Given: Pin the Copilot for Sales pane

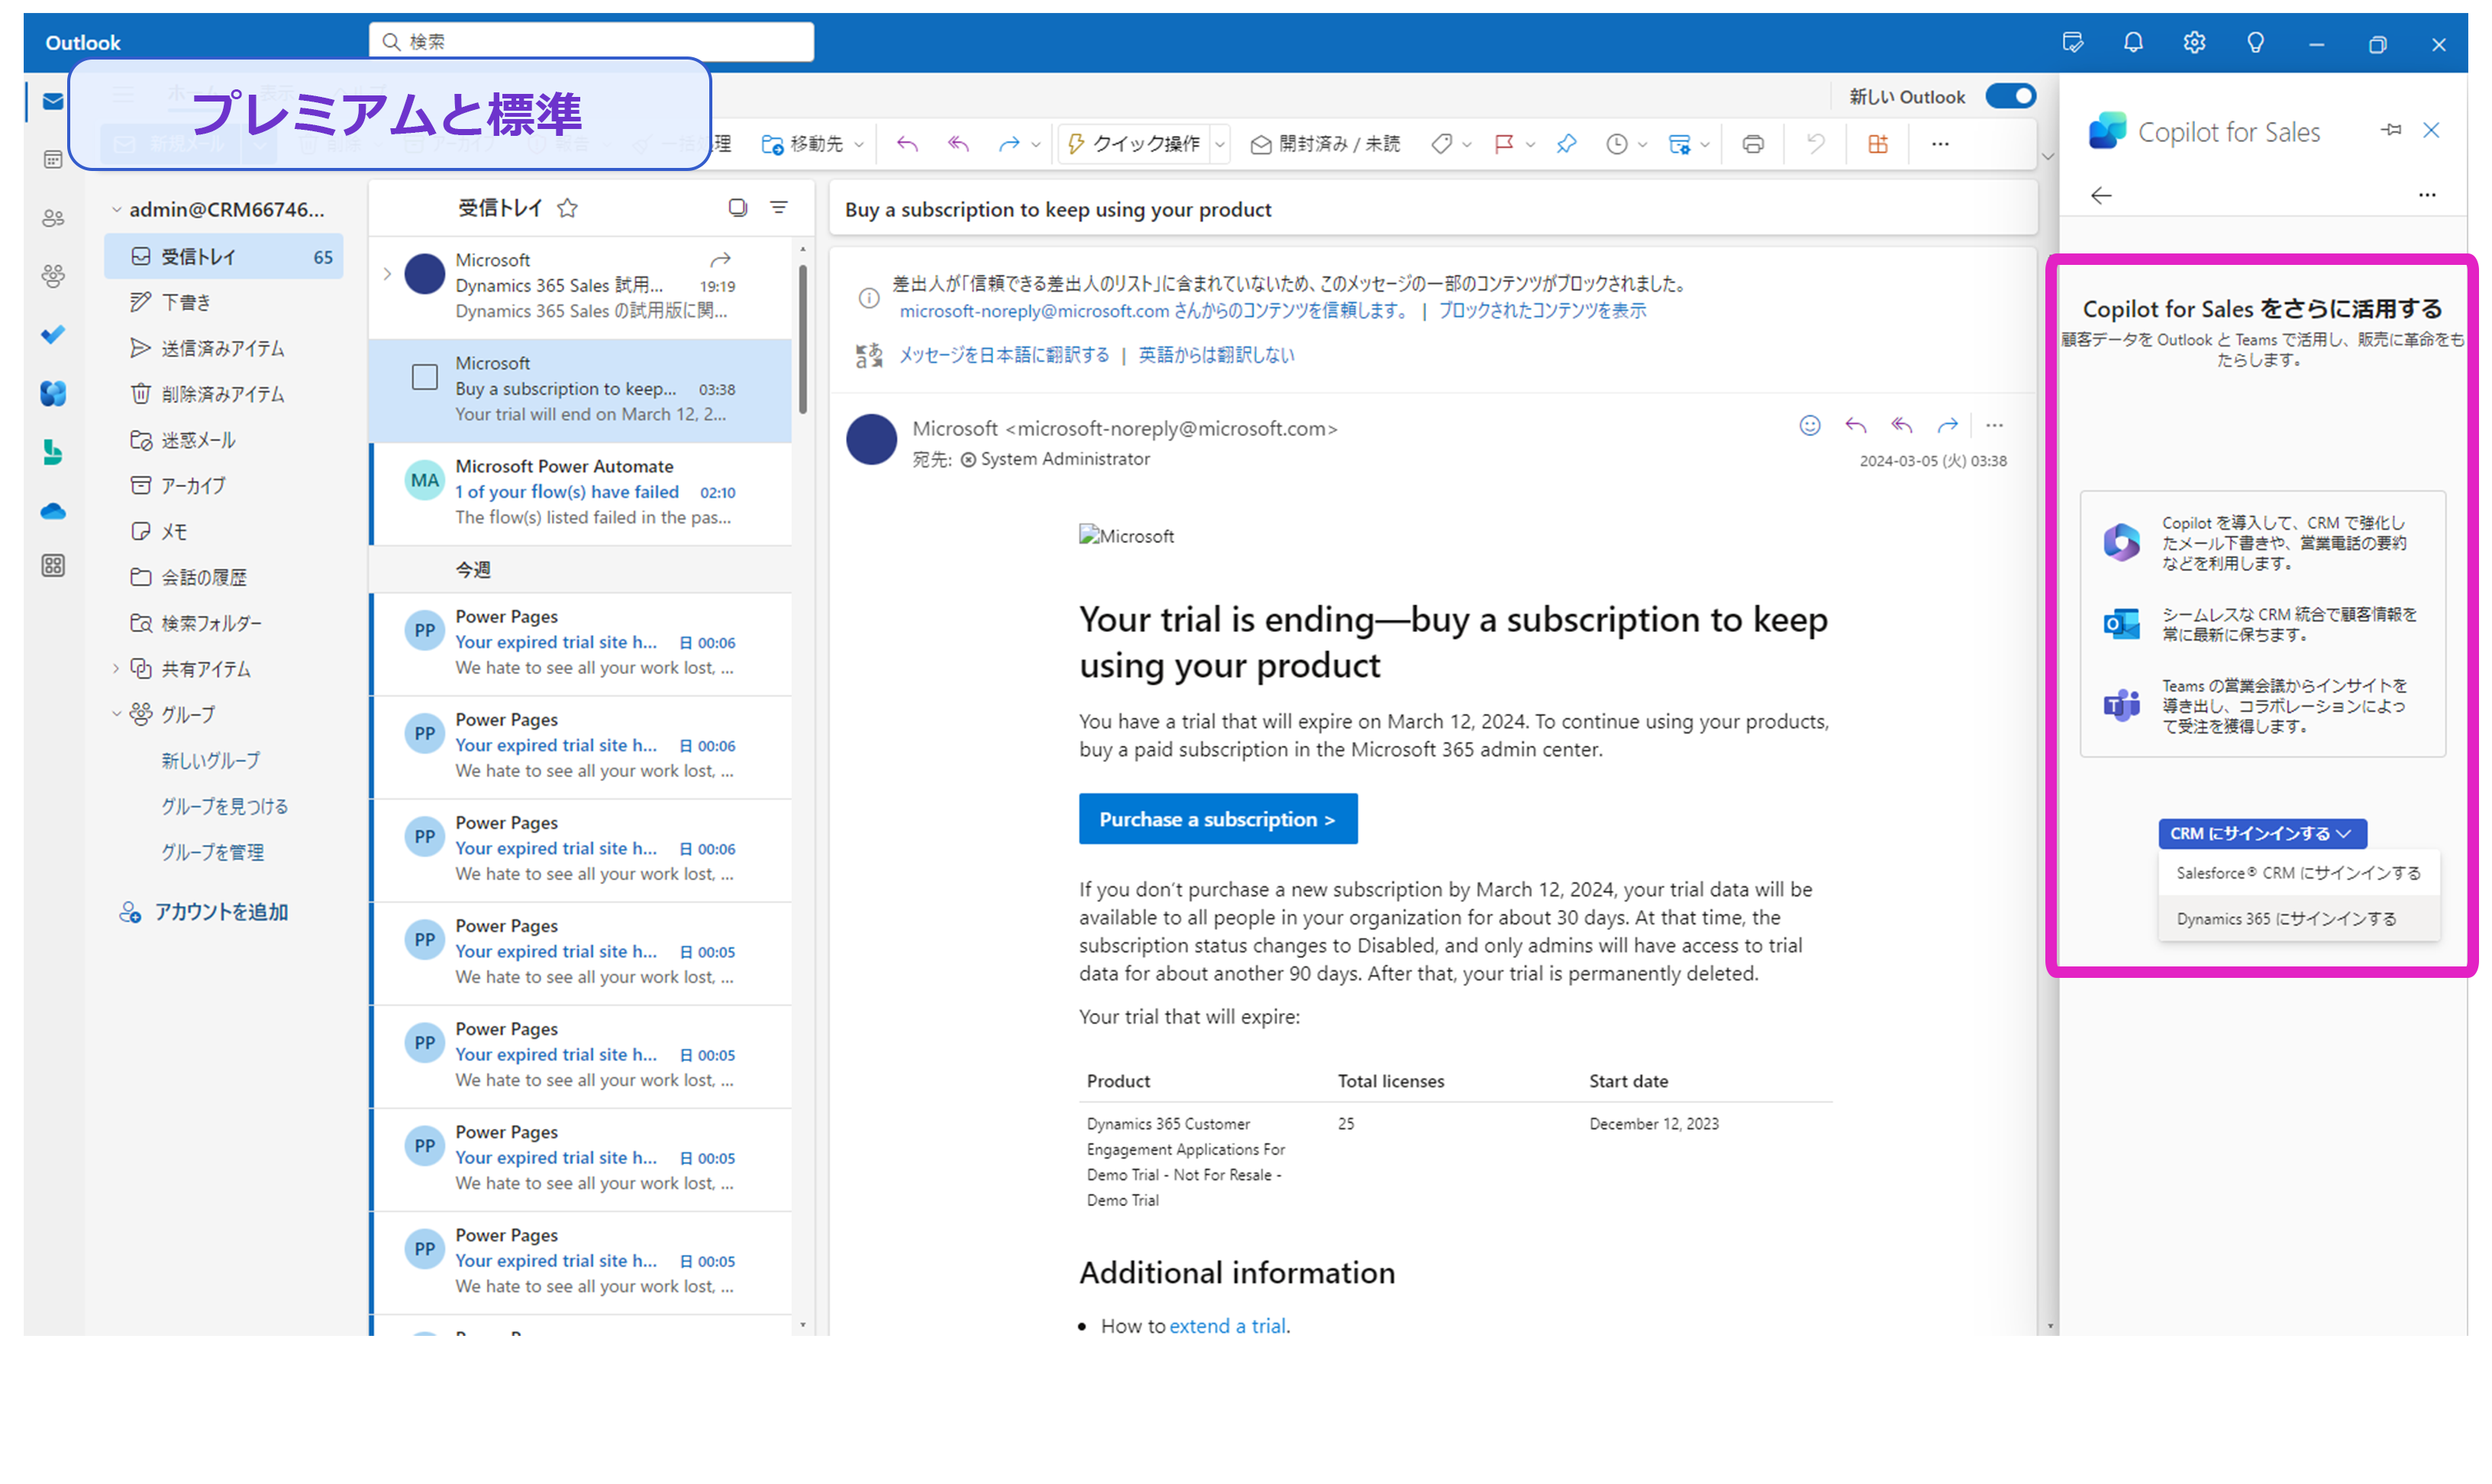Looking at the screenshot, I should tap(2391, 130).
